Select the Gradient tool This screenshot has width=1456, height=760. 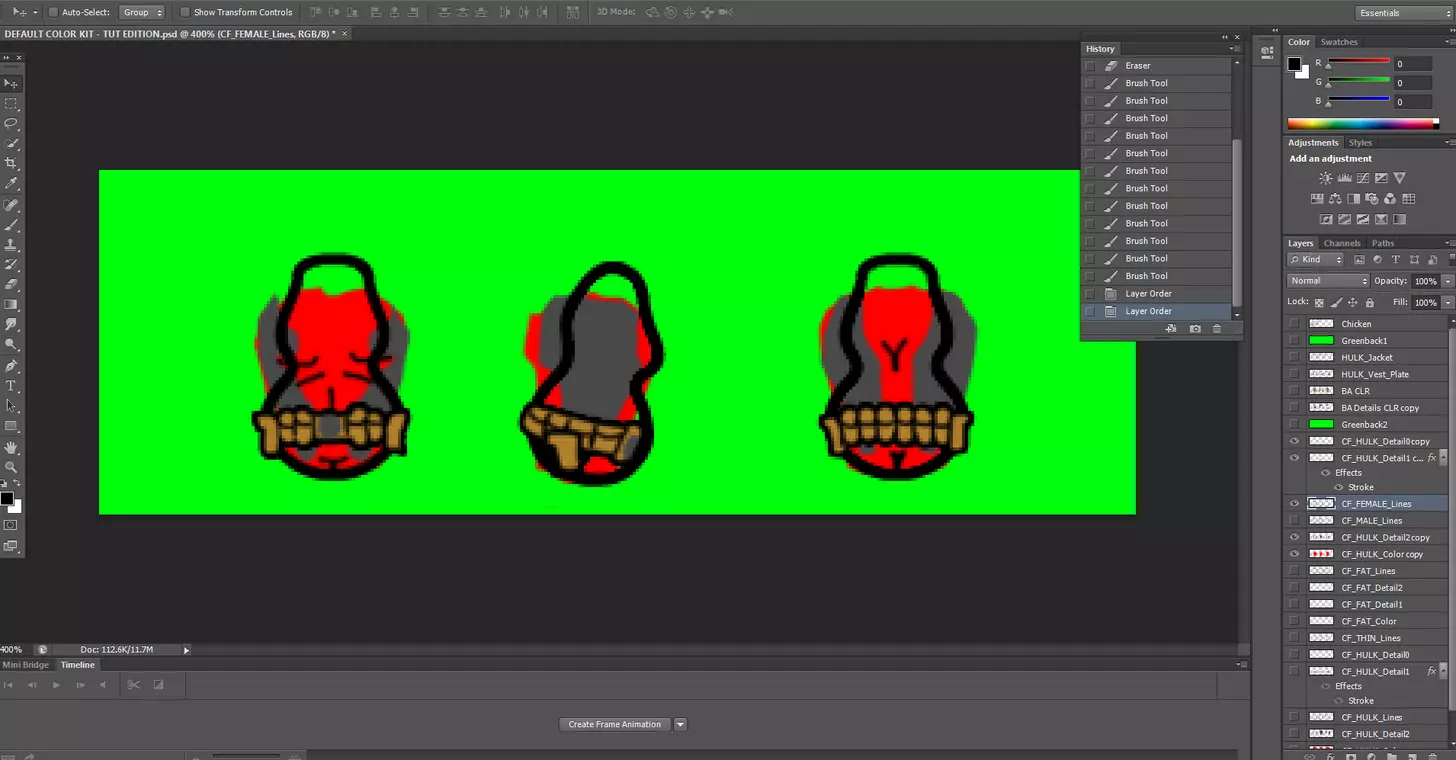tap(12, 305)
